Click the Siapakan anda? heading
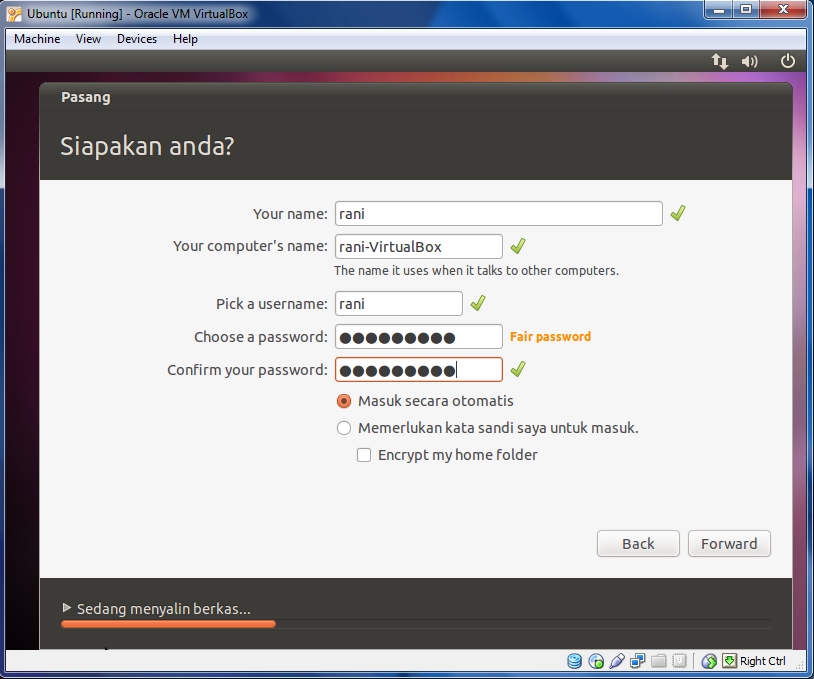 [147, 146]
